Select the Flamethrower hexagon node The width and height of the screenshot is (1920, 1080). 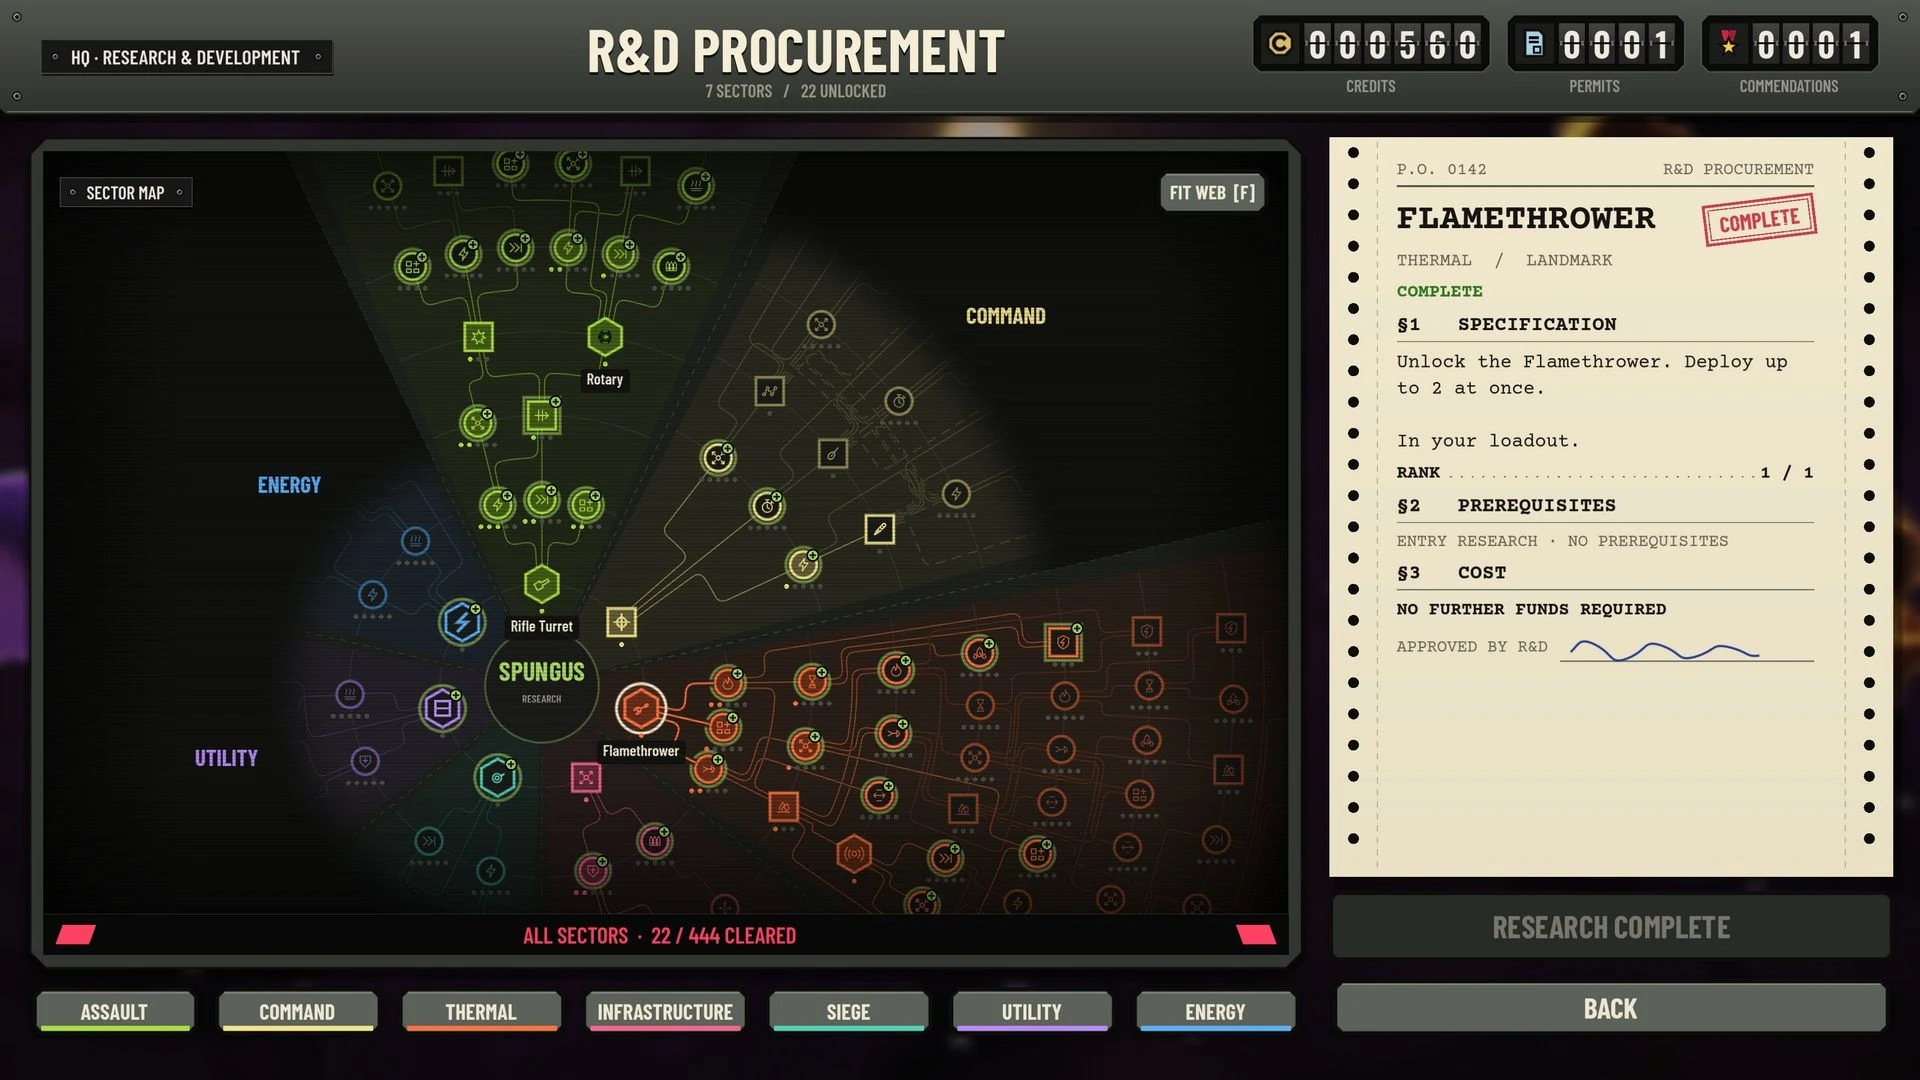click(x=640, y=709)
